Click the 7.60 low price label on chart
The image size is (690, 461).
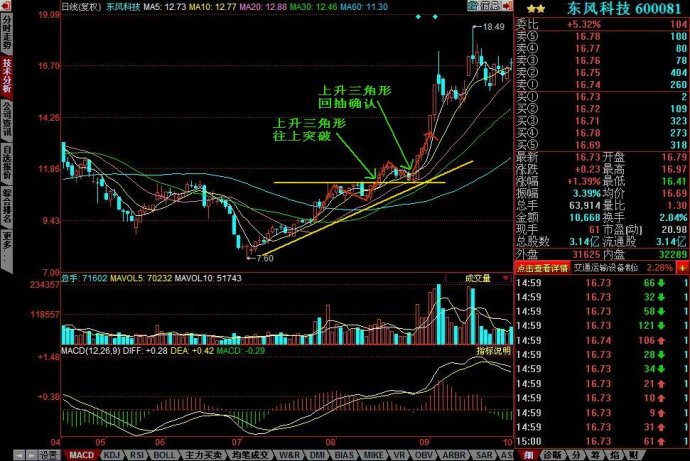(x=265, y=258)
